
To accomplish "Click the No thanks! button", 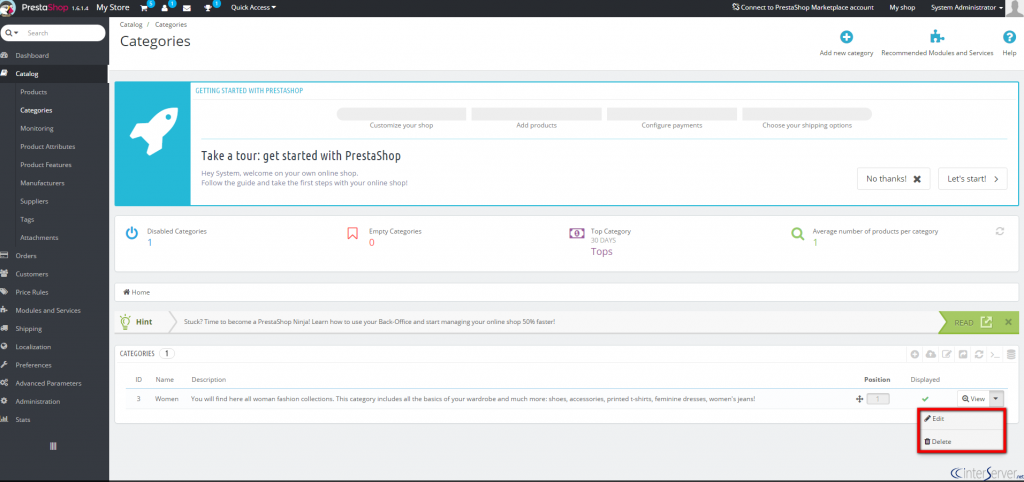I will 893,178.
